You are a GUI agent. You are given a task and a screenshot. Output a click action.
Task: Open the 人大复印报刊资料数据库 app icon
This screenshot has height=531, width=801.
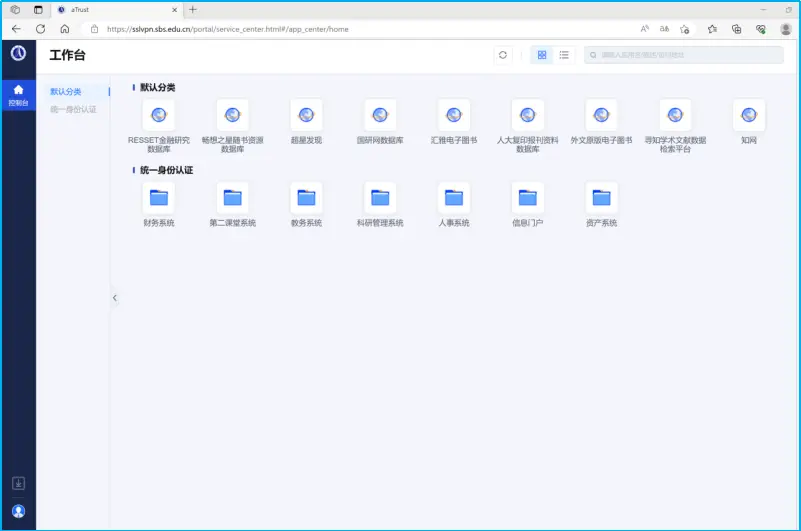click(x=528, y=116)
